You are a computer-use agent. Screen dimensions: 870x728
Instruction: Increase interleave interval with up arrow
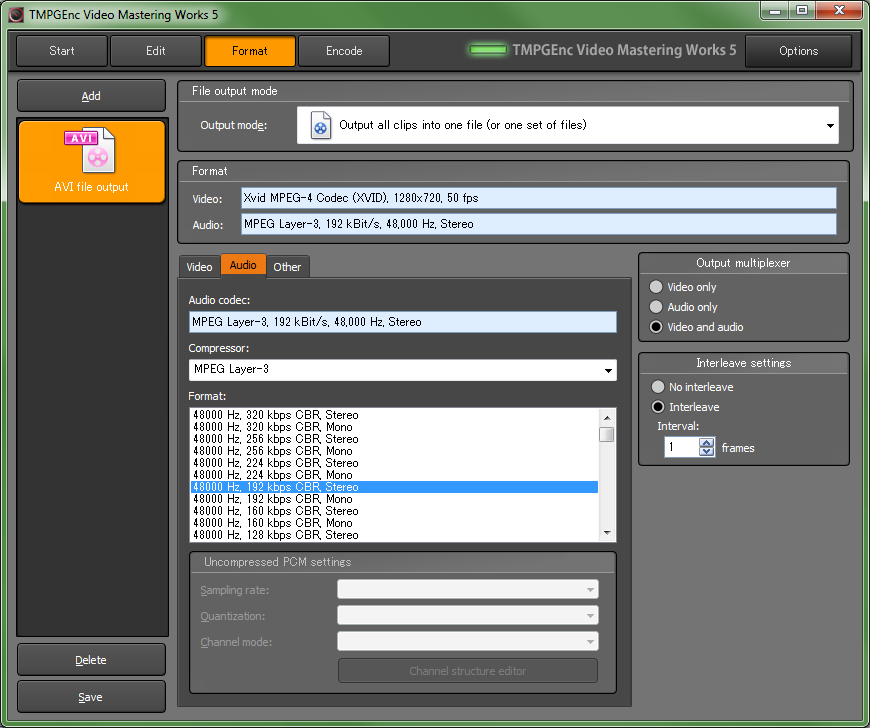tap(706, 442)
